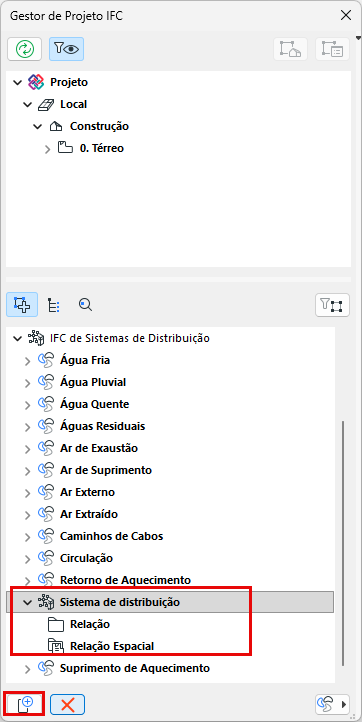Click the Ar de Exaustão system icon
Image resolution: width=362 pixels, height=722 pixels.
pos(47,448)
